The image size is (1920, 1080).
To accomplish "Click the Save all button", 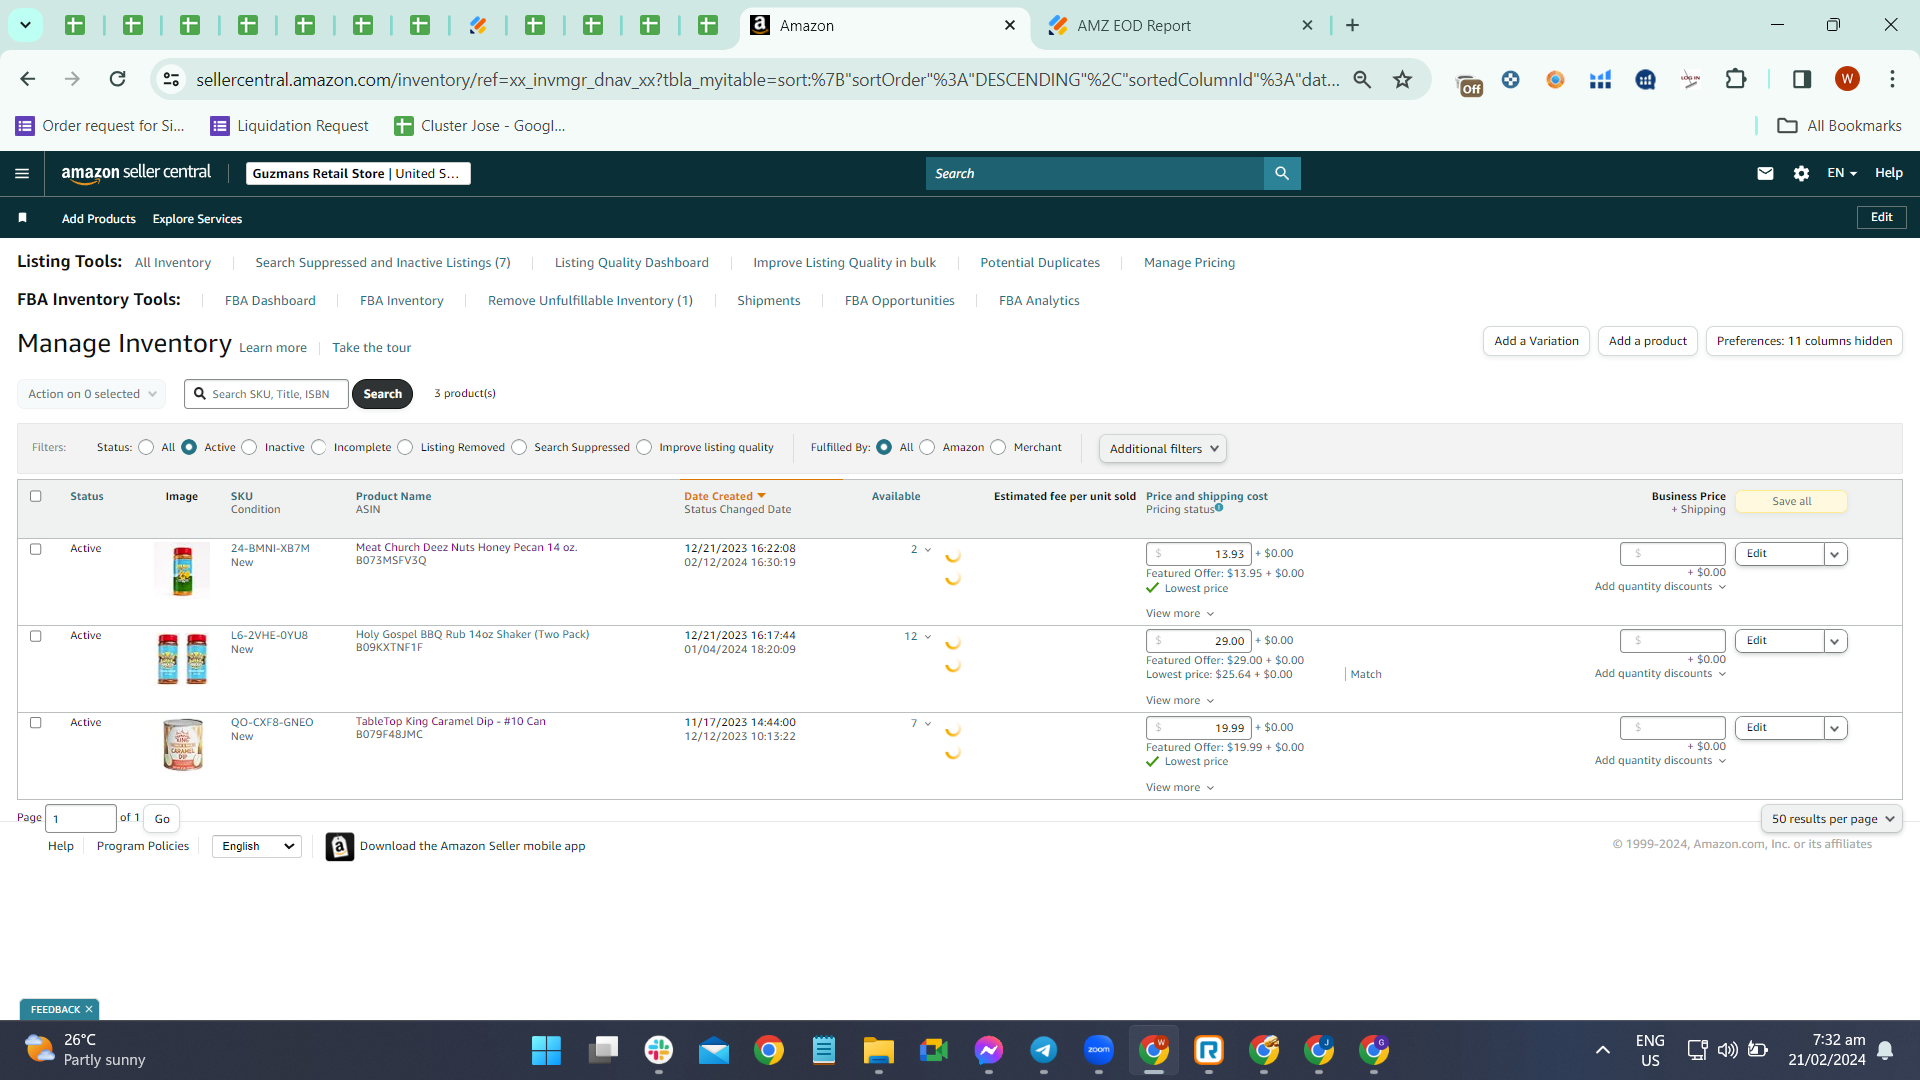I will [x=1791, y=502].
